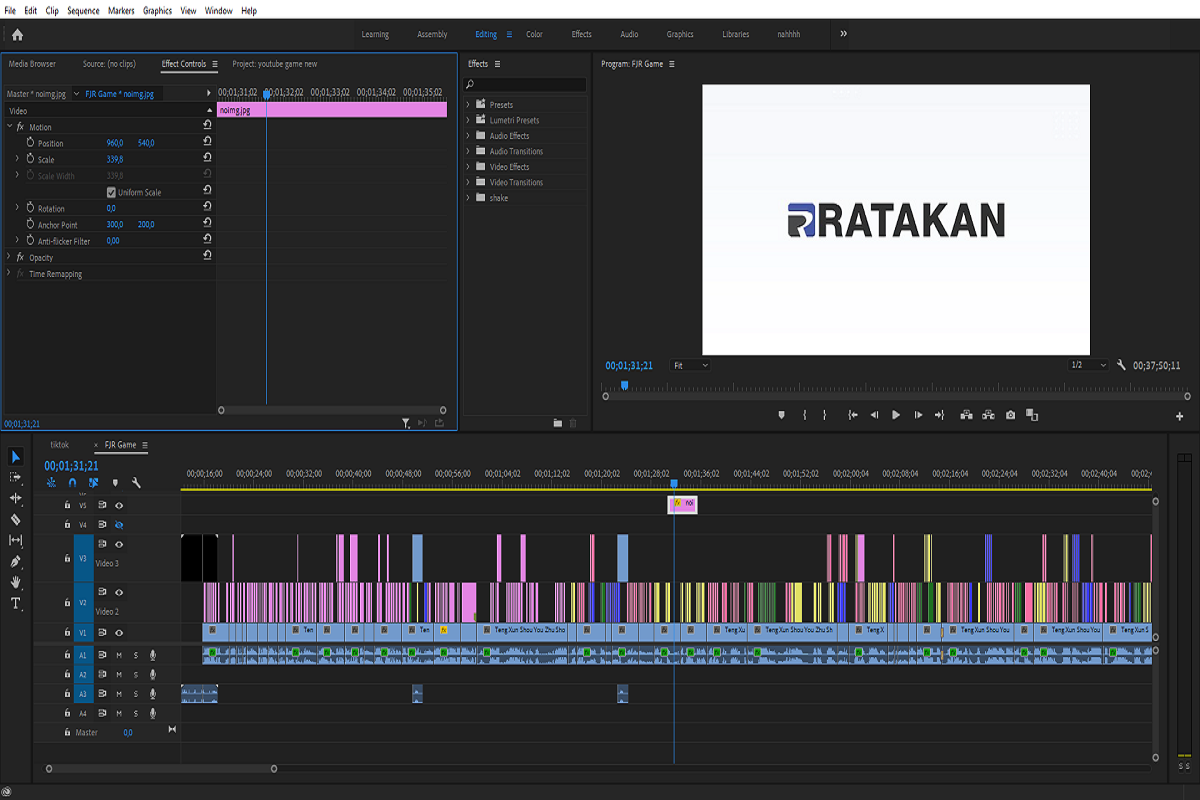The image size is (1200, 800).
Task: Select the Slip tool
Action: point(16,540)
